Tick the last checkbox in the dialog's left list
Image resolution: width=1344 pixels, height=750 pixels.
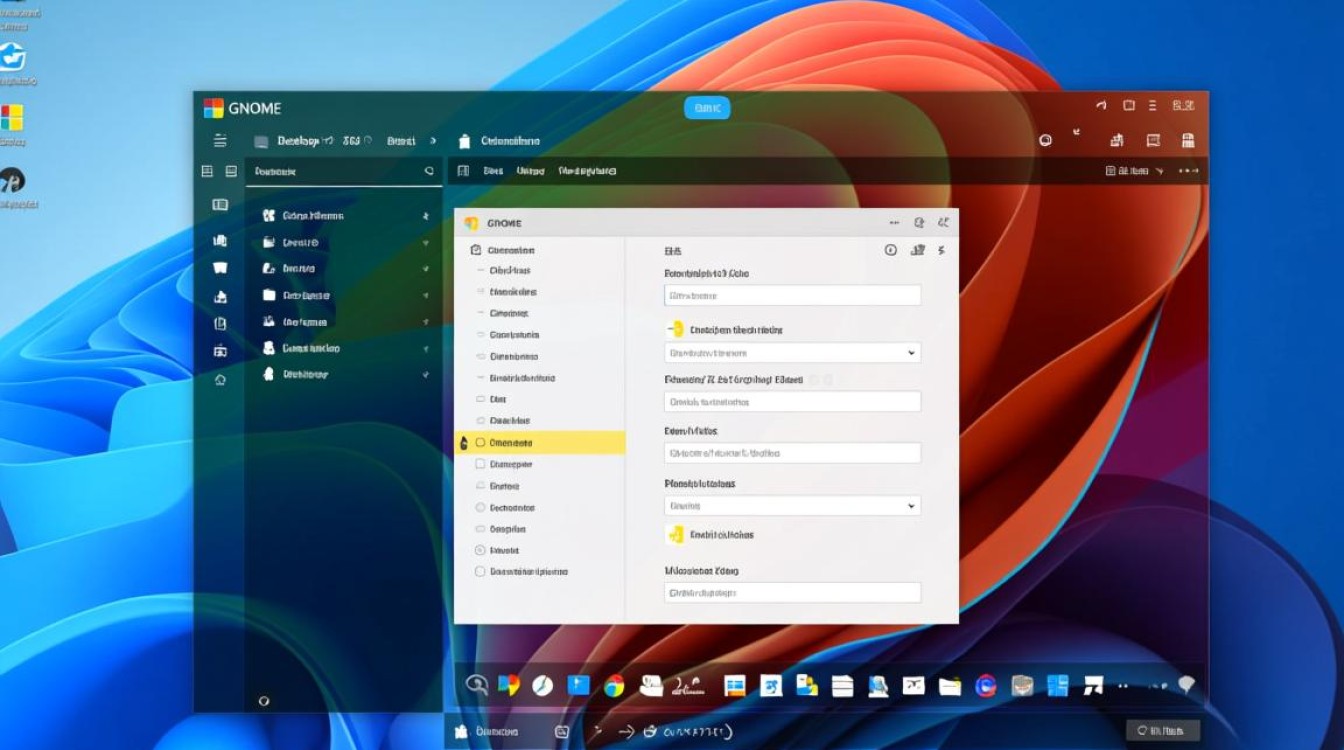(x=480, y=571)
